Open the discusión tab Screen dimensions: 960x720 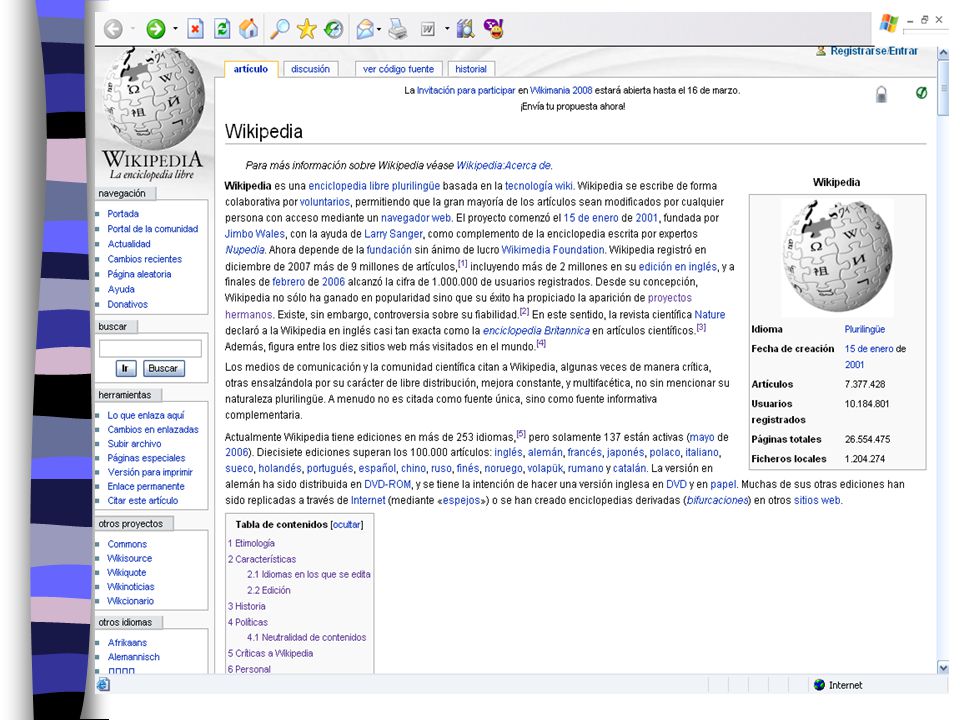coord(310,69)
